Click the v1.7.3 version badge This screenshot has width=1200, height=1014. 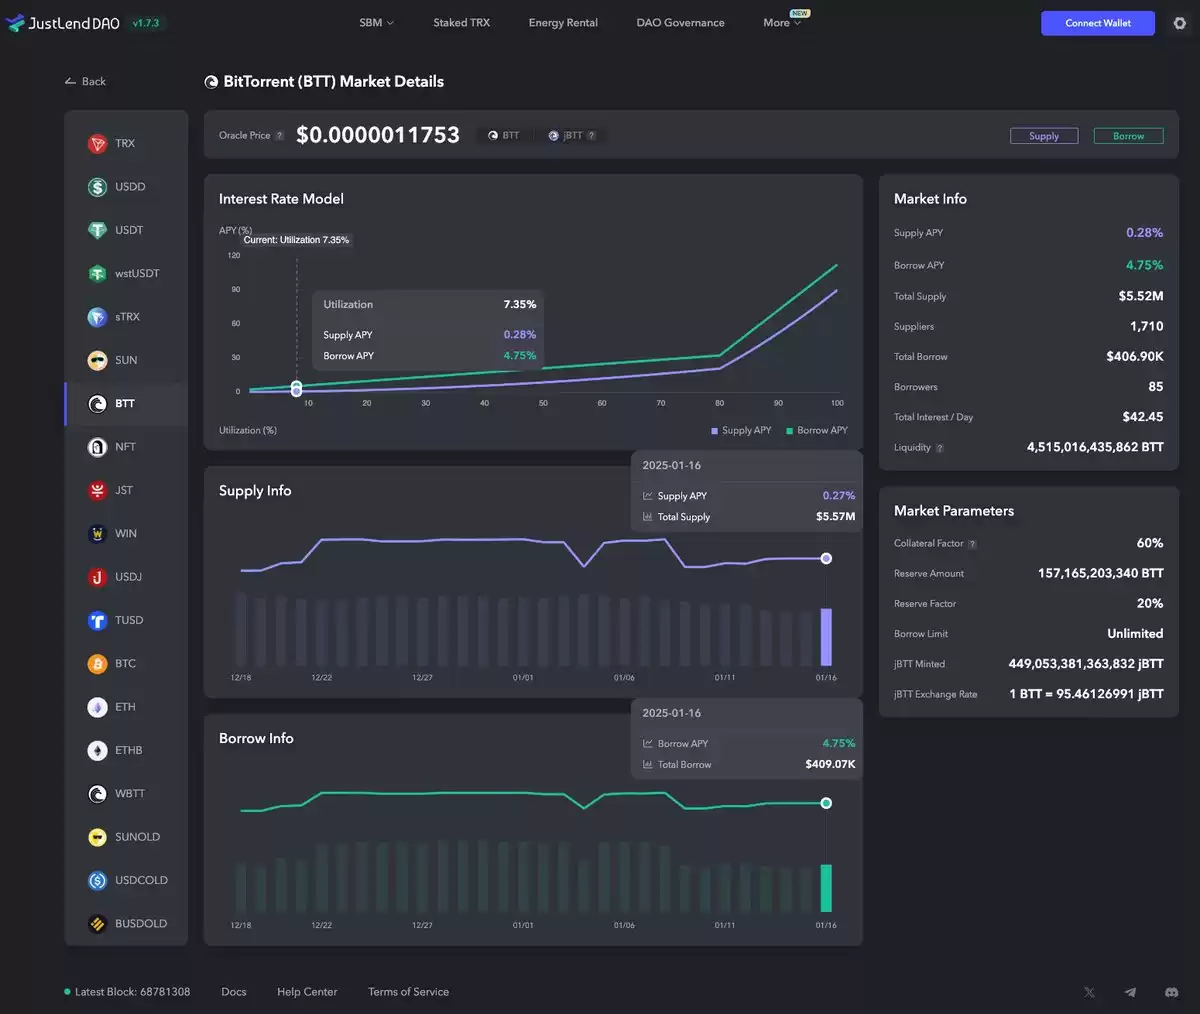[x=146, y=23]
